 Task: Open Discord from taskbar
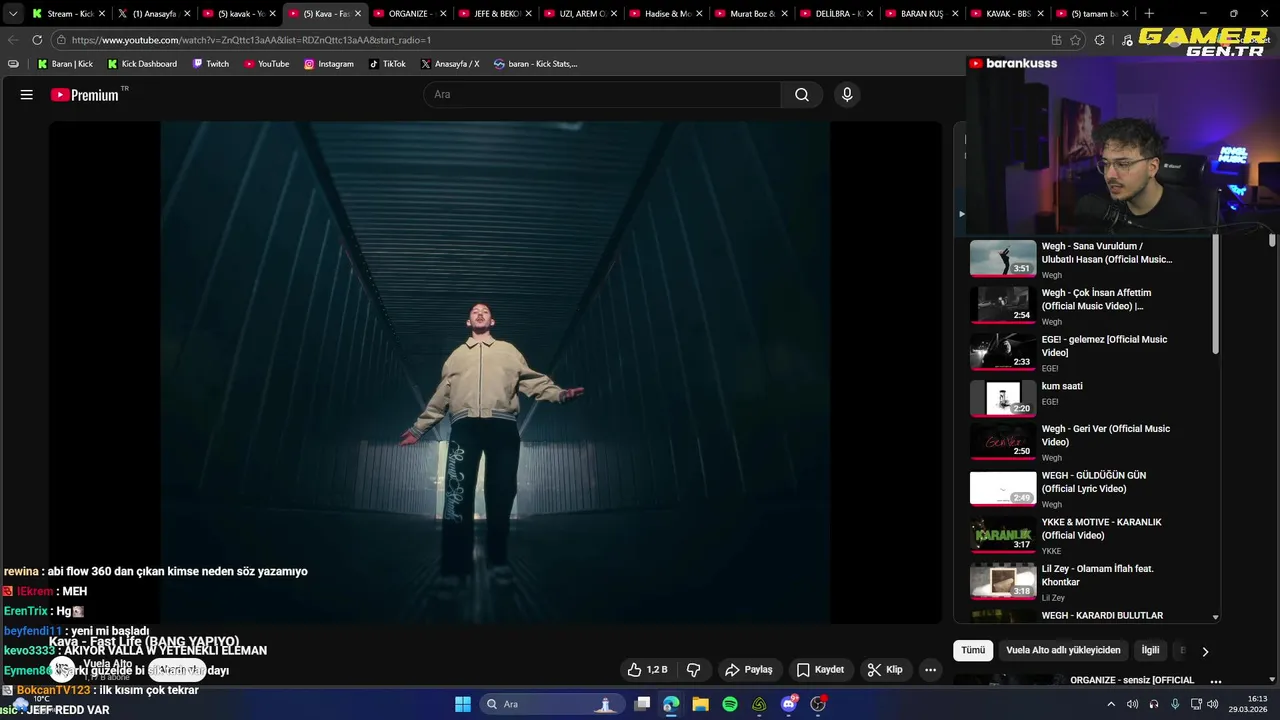(789, 704)
